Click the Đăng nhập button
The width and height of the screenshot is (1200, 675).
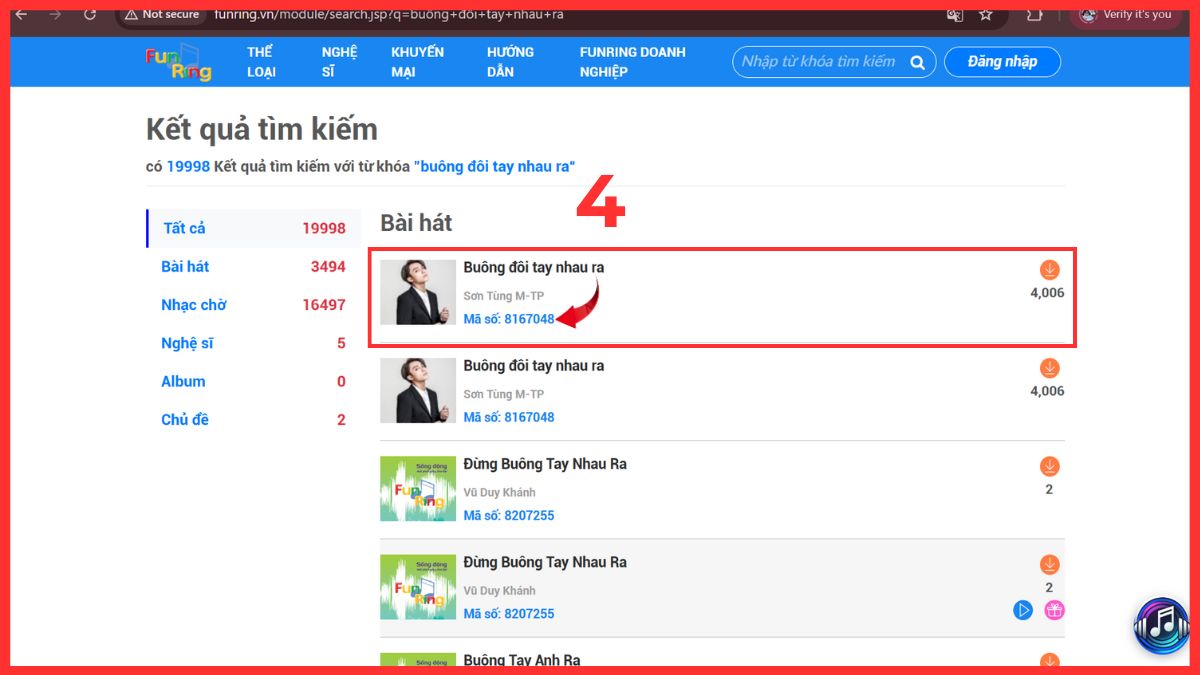[x=1002, y=62]
